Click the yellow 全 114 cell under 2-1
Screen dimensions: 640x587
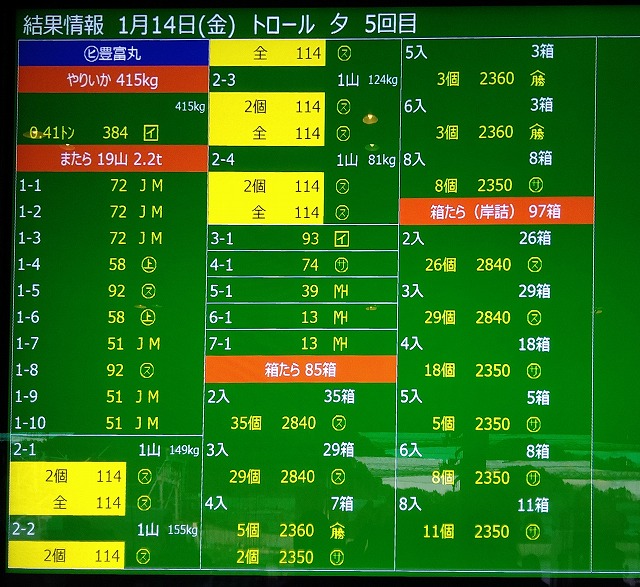pos(70,503)
